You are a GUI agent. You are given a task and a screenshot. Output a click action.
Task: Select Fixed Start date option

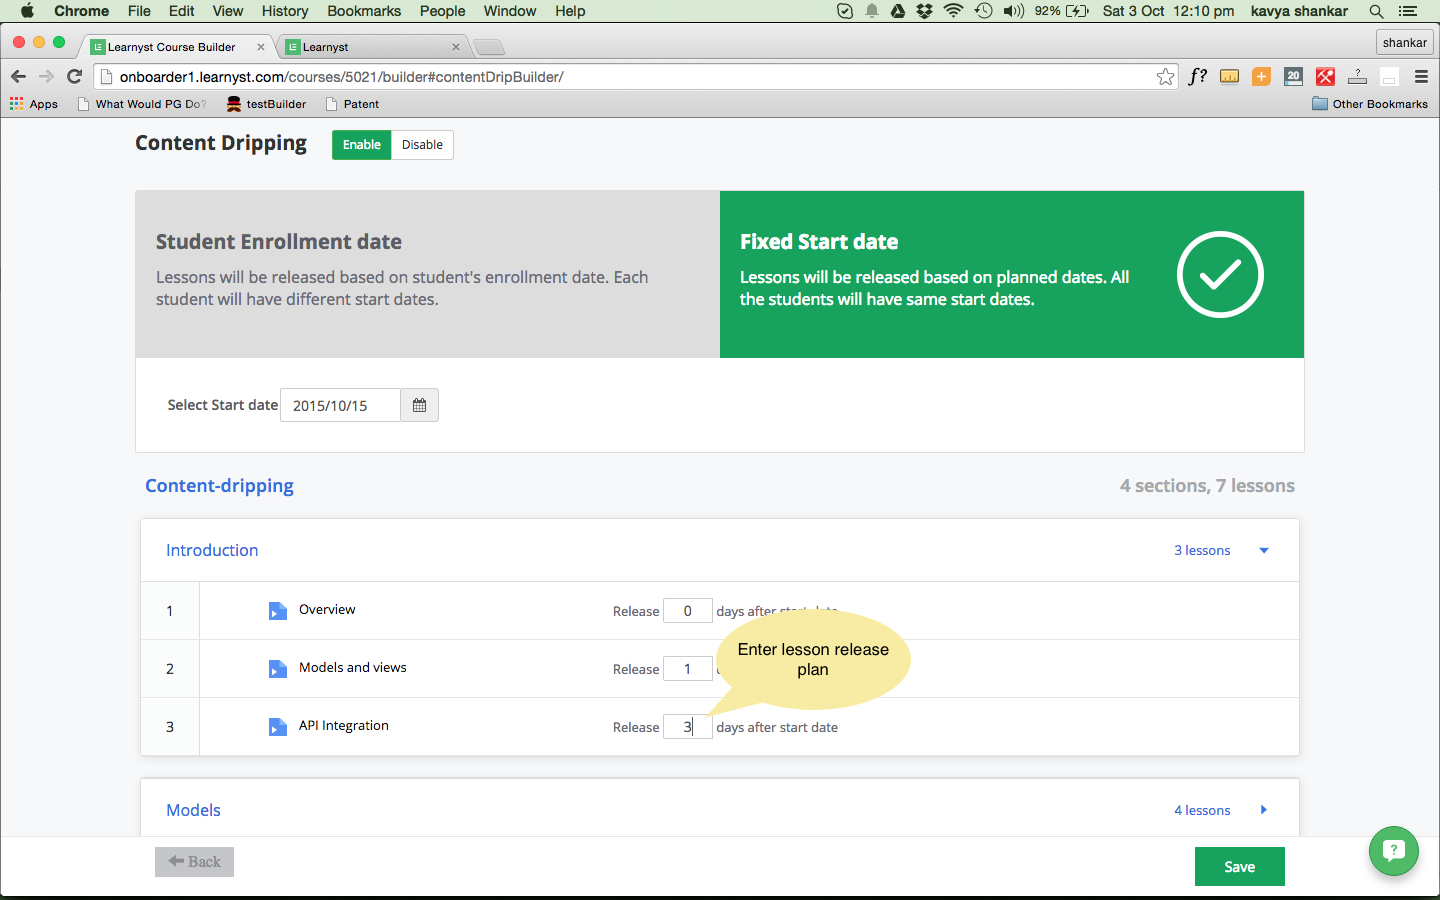1012,274
